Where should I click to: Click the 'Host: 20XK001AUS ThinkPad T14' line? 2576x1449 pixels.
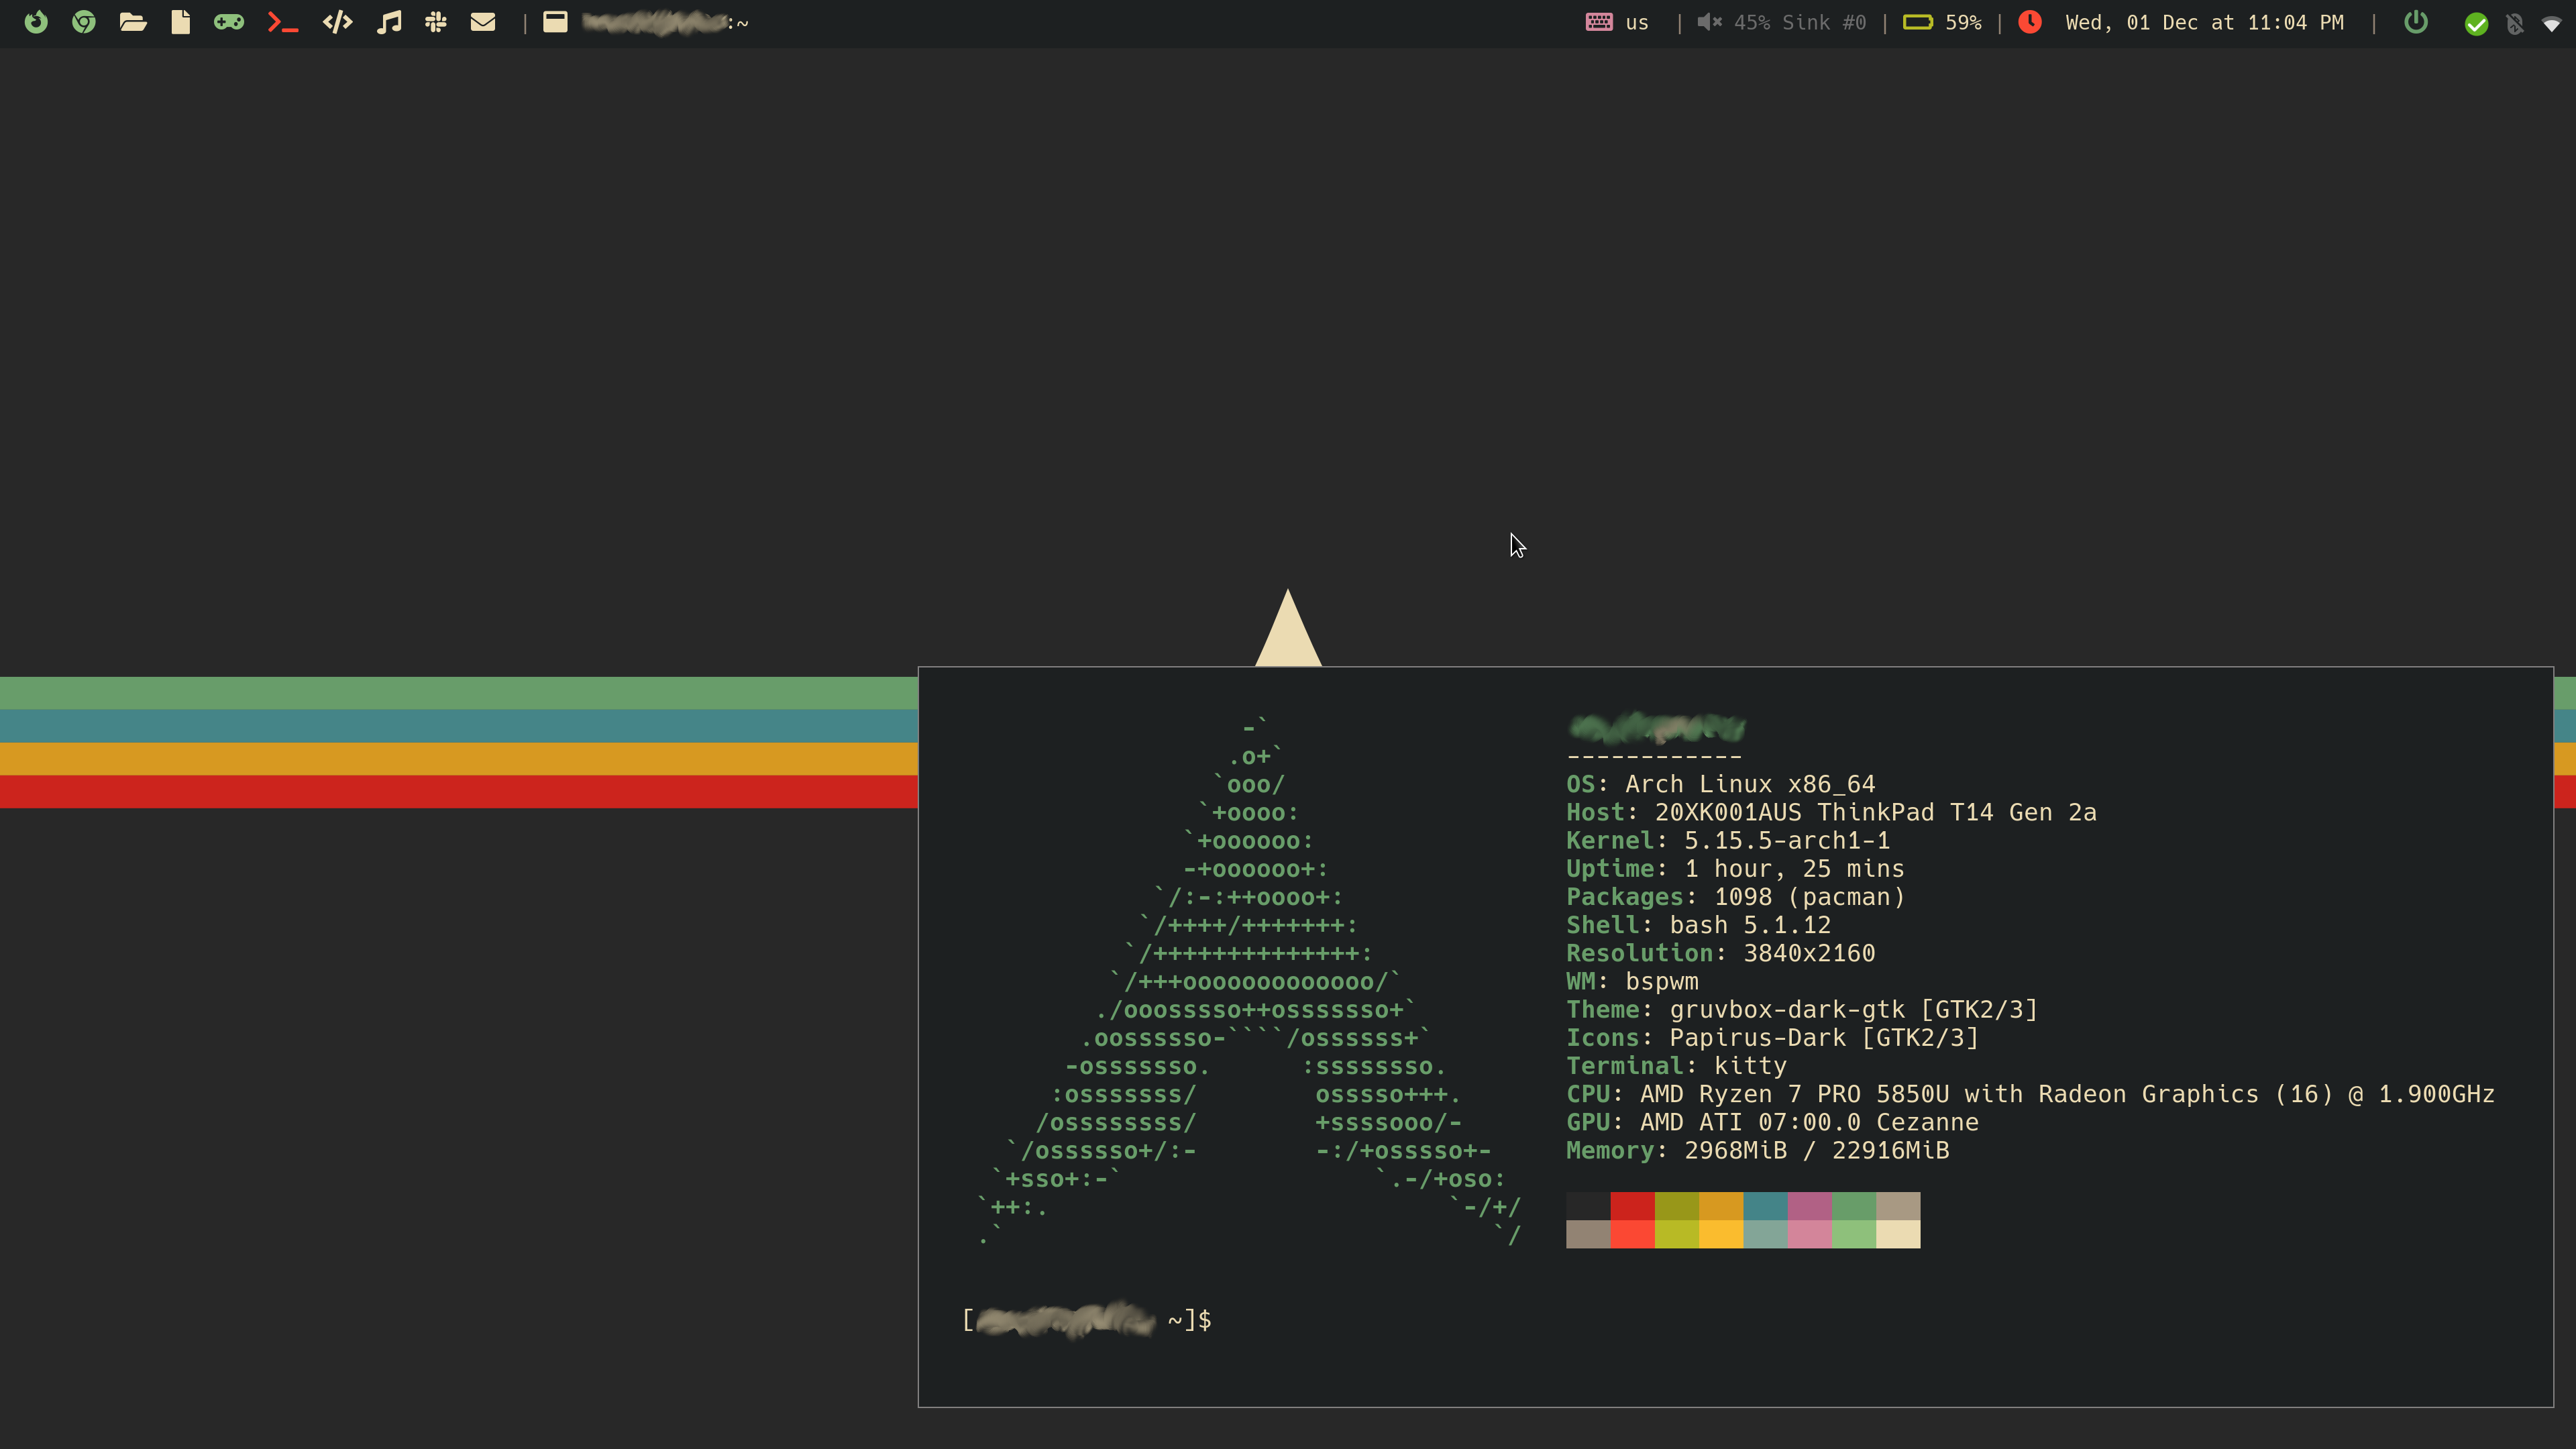1832,812
